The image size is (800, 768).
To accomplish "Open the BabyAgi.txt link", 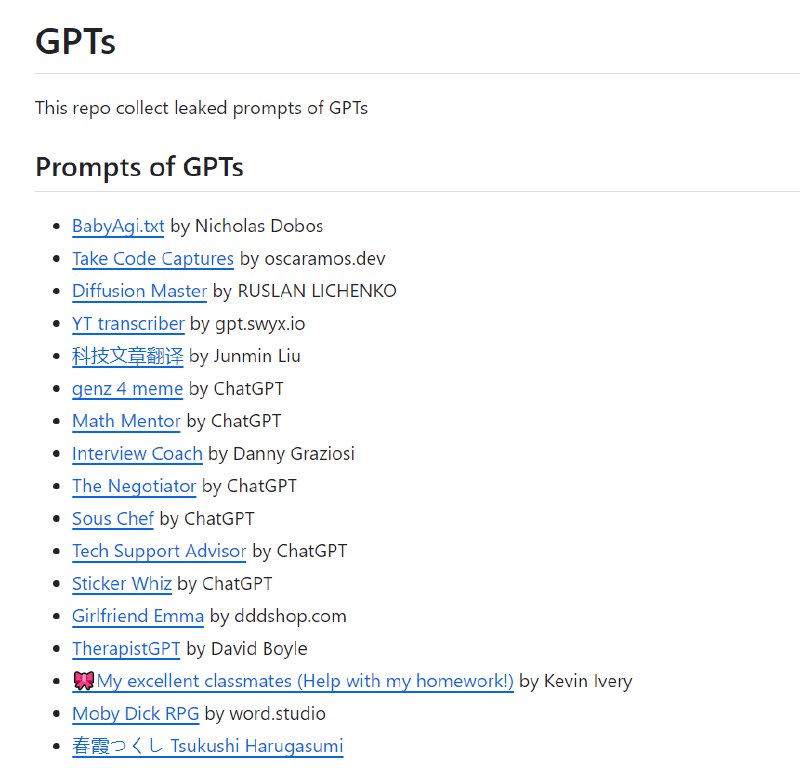I will (118, 226).
